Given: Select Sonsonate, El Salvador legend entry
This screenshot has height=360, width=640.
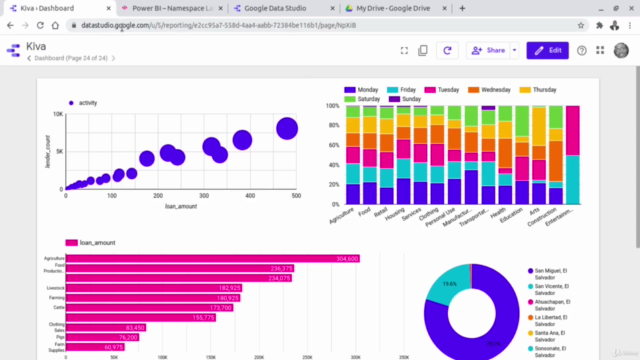Looking at the screenshot, I should point(547,351).
